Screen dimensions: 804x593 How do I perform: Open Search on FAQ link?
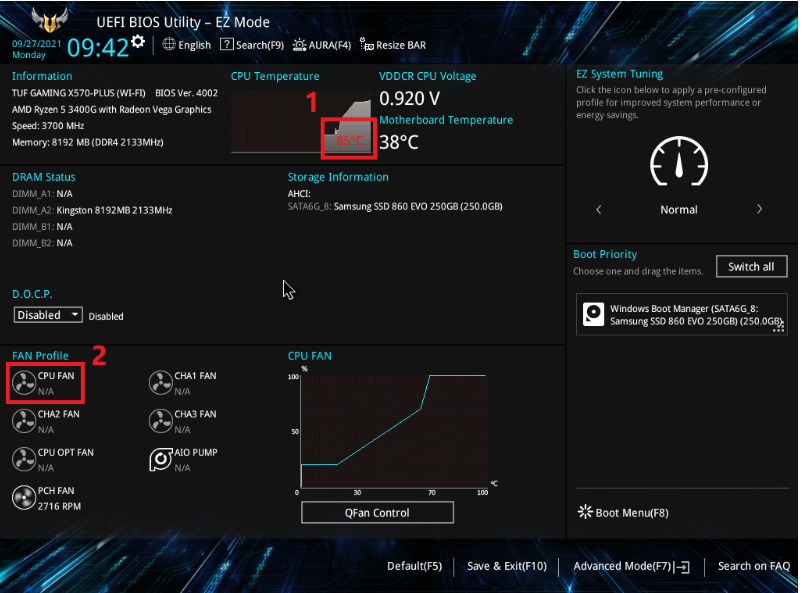[754, 566]
